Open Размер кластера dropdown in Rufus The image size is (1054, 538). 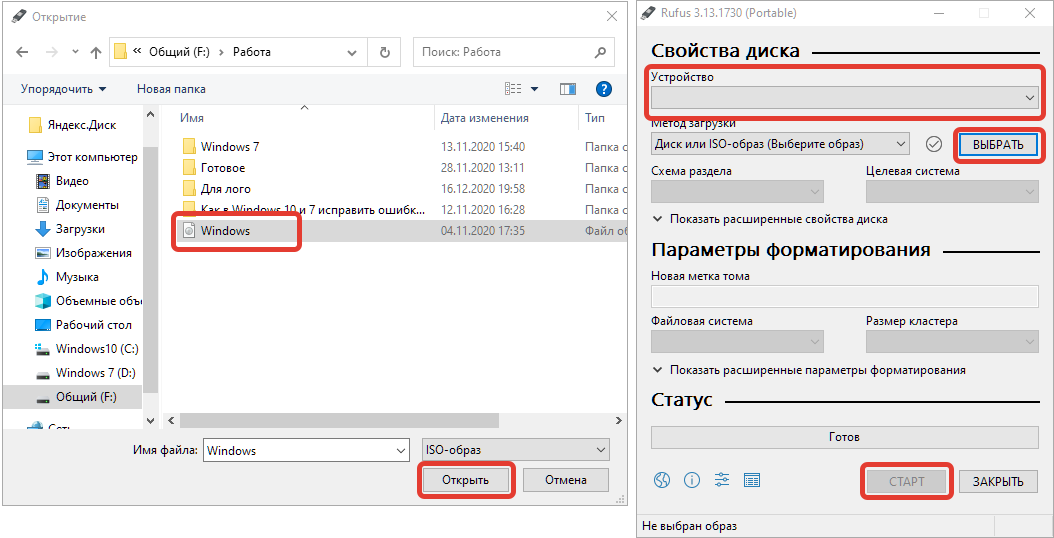point(952,342)
